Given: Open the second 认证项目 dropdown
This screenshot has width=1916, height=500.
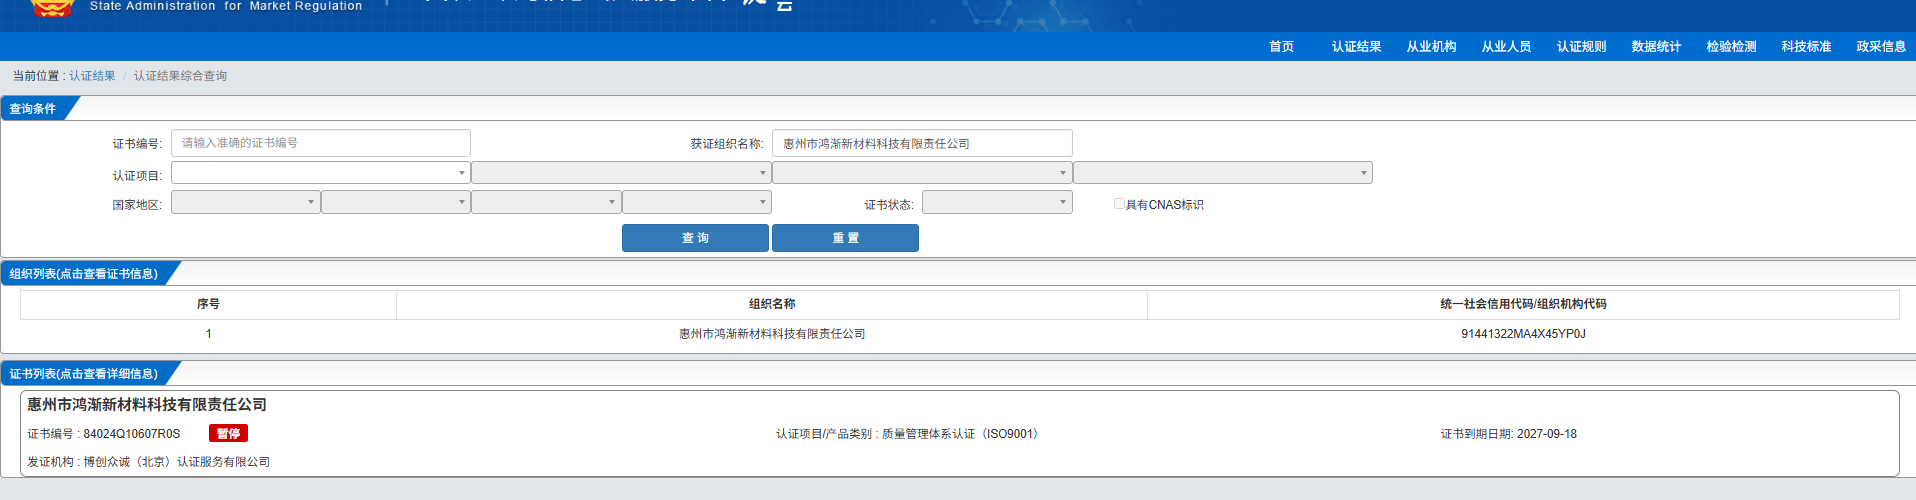Looking at the screenshot, I should tap(621, 173).
